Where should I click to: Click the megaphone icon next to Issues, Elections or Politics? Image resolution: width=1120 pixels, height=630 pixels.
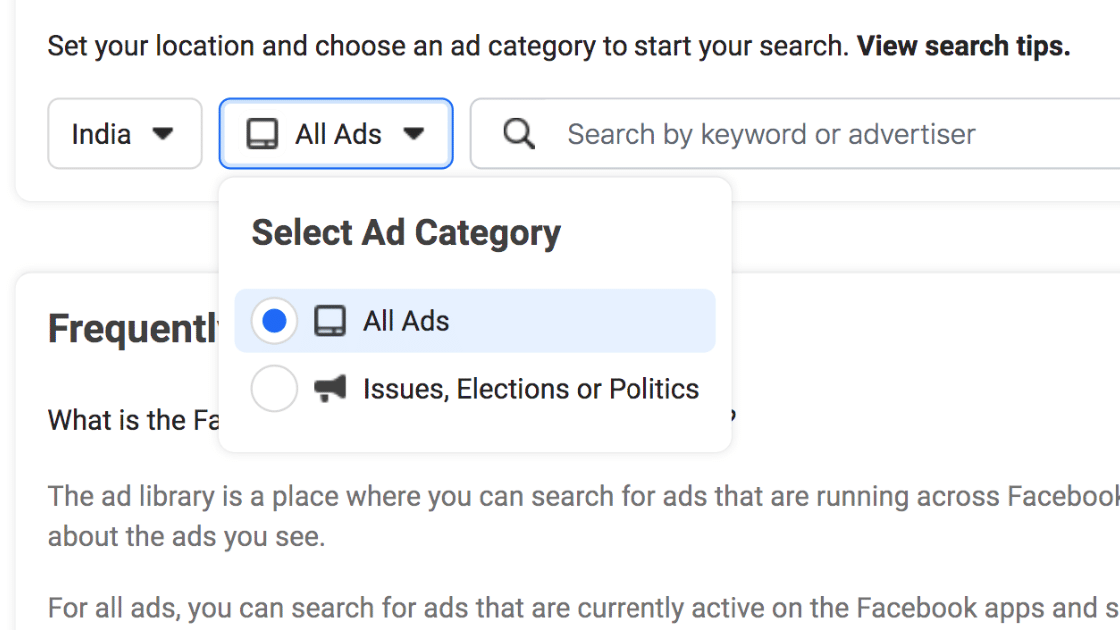(332, 388)
